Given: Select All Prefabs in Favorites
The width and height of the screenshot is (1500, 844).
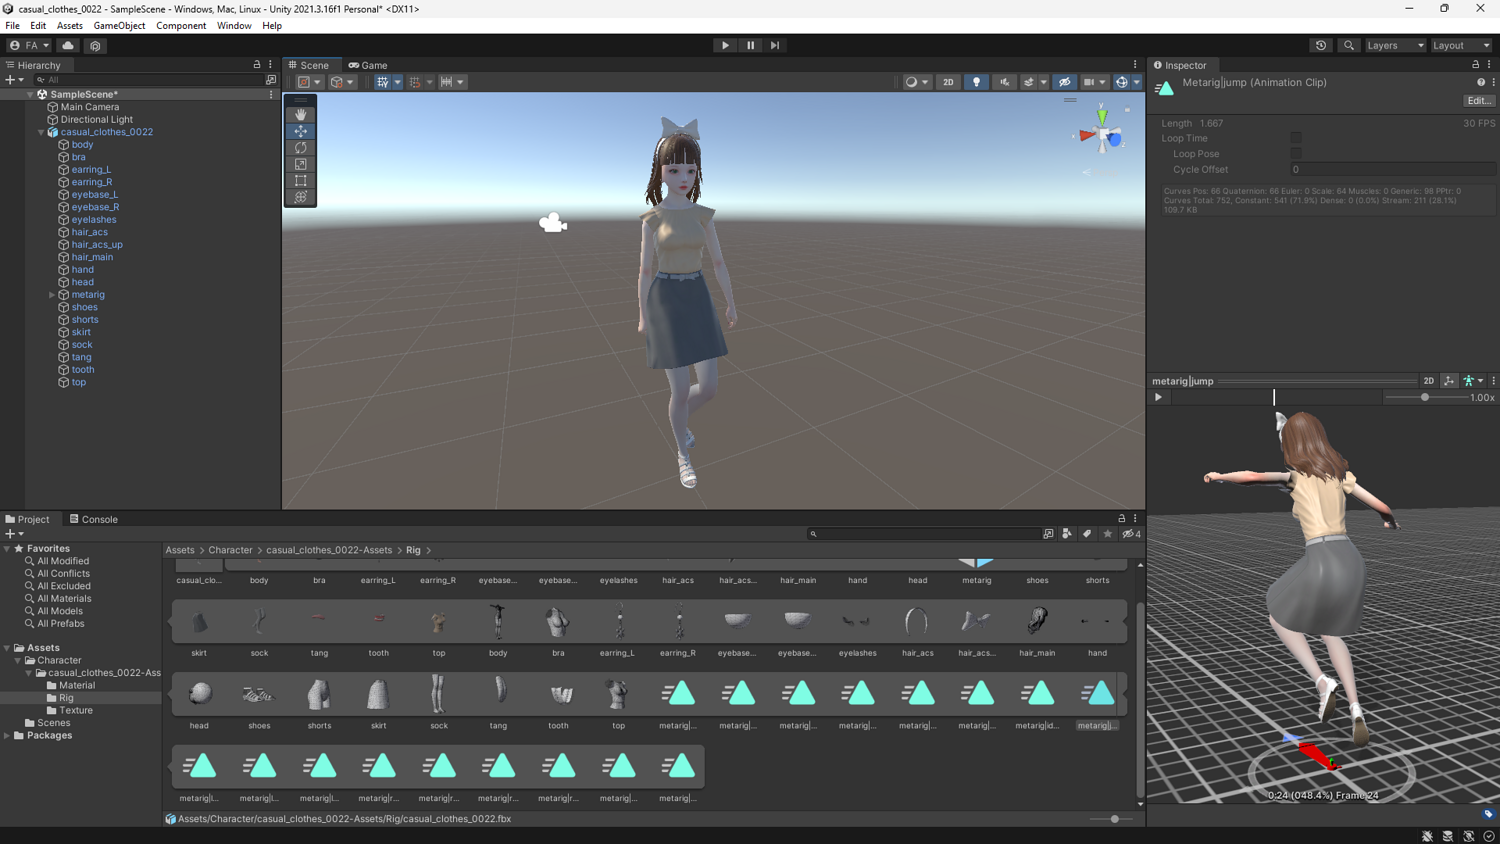Looking at the screenshot, I should coord(60,624).
